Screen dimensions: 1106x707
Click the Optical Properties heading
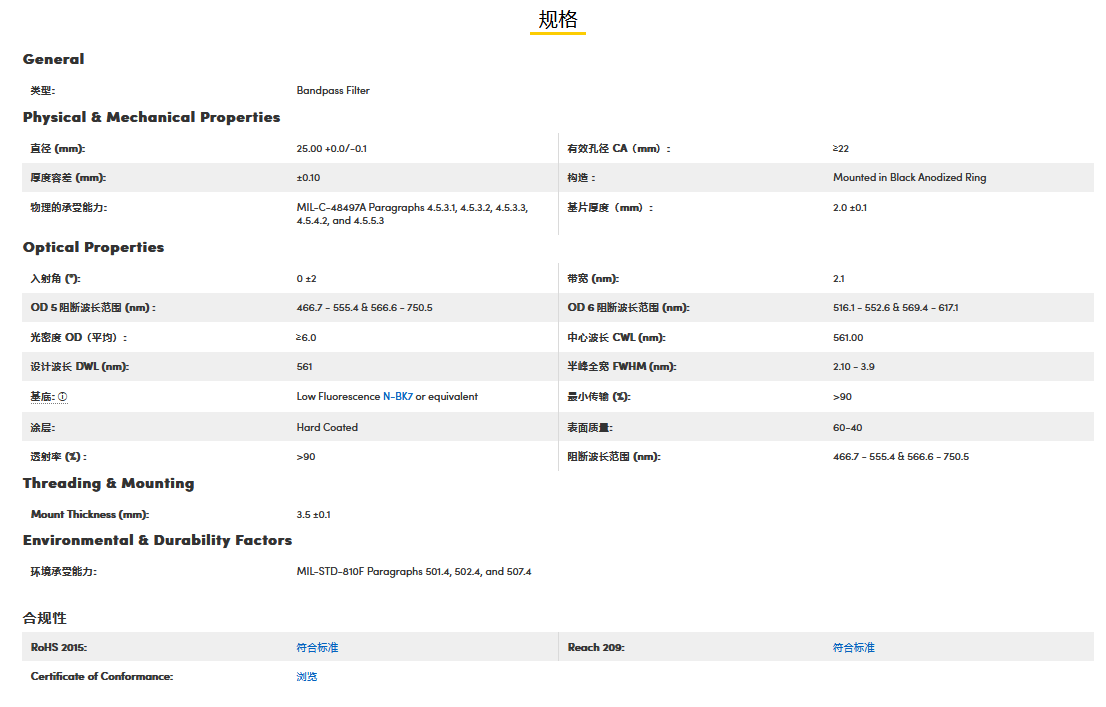coord(93,247)
